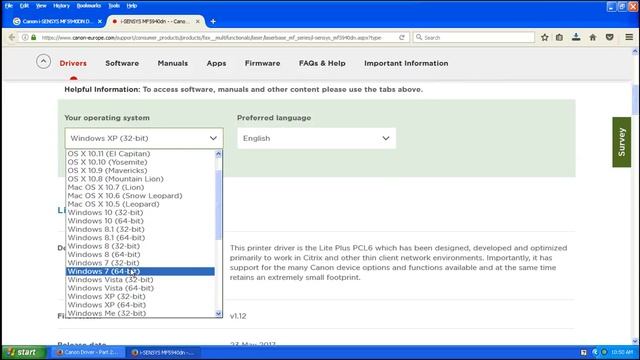
Task: Switch to the Drivers tab
Action: click(73, 63)
